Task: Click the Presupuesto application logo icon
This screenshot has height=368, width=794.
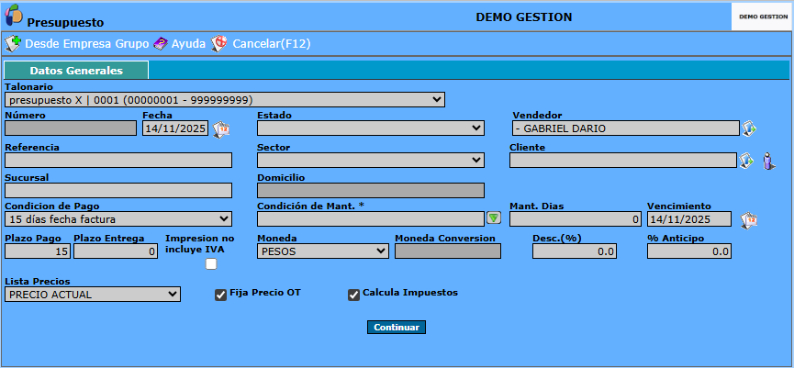Action: (13, 15)
